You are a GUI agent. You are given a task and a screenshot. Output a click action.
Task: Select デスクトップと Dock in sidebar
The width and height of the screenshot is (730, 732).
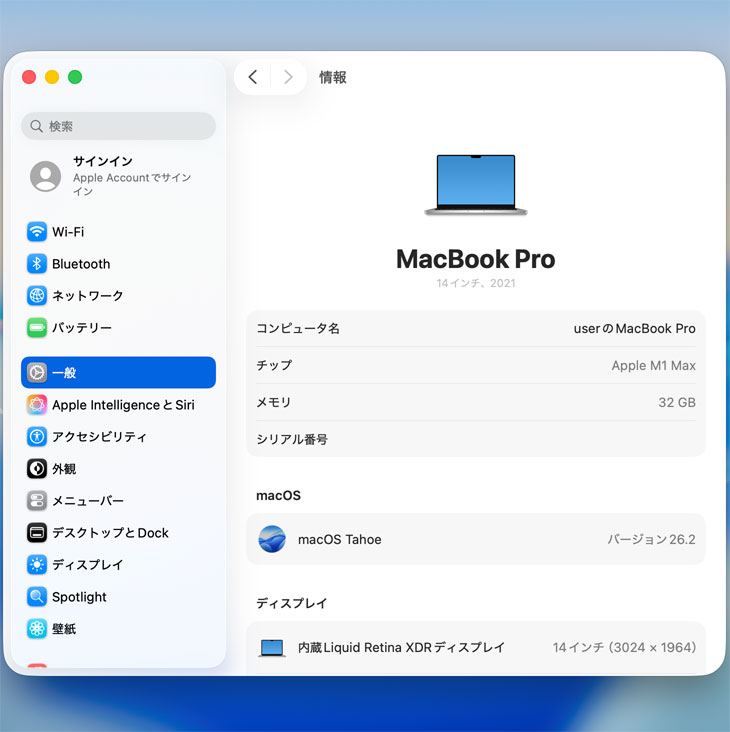[x=110, y=533]
